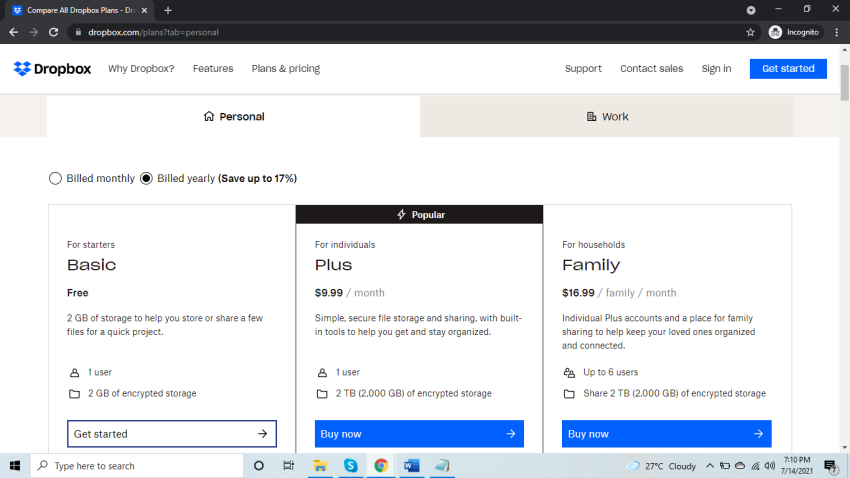
Task: Open Windows Start menu
Action: [x=15, y=466]
